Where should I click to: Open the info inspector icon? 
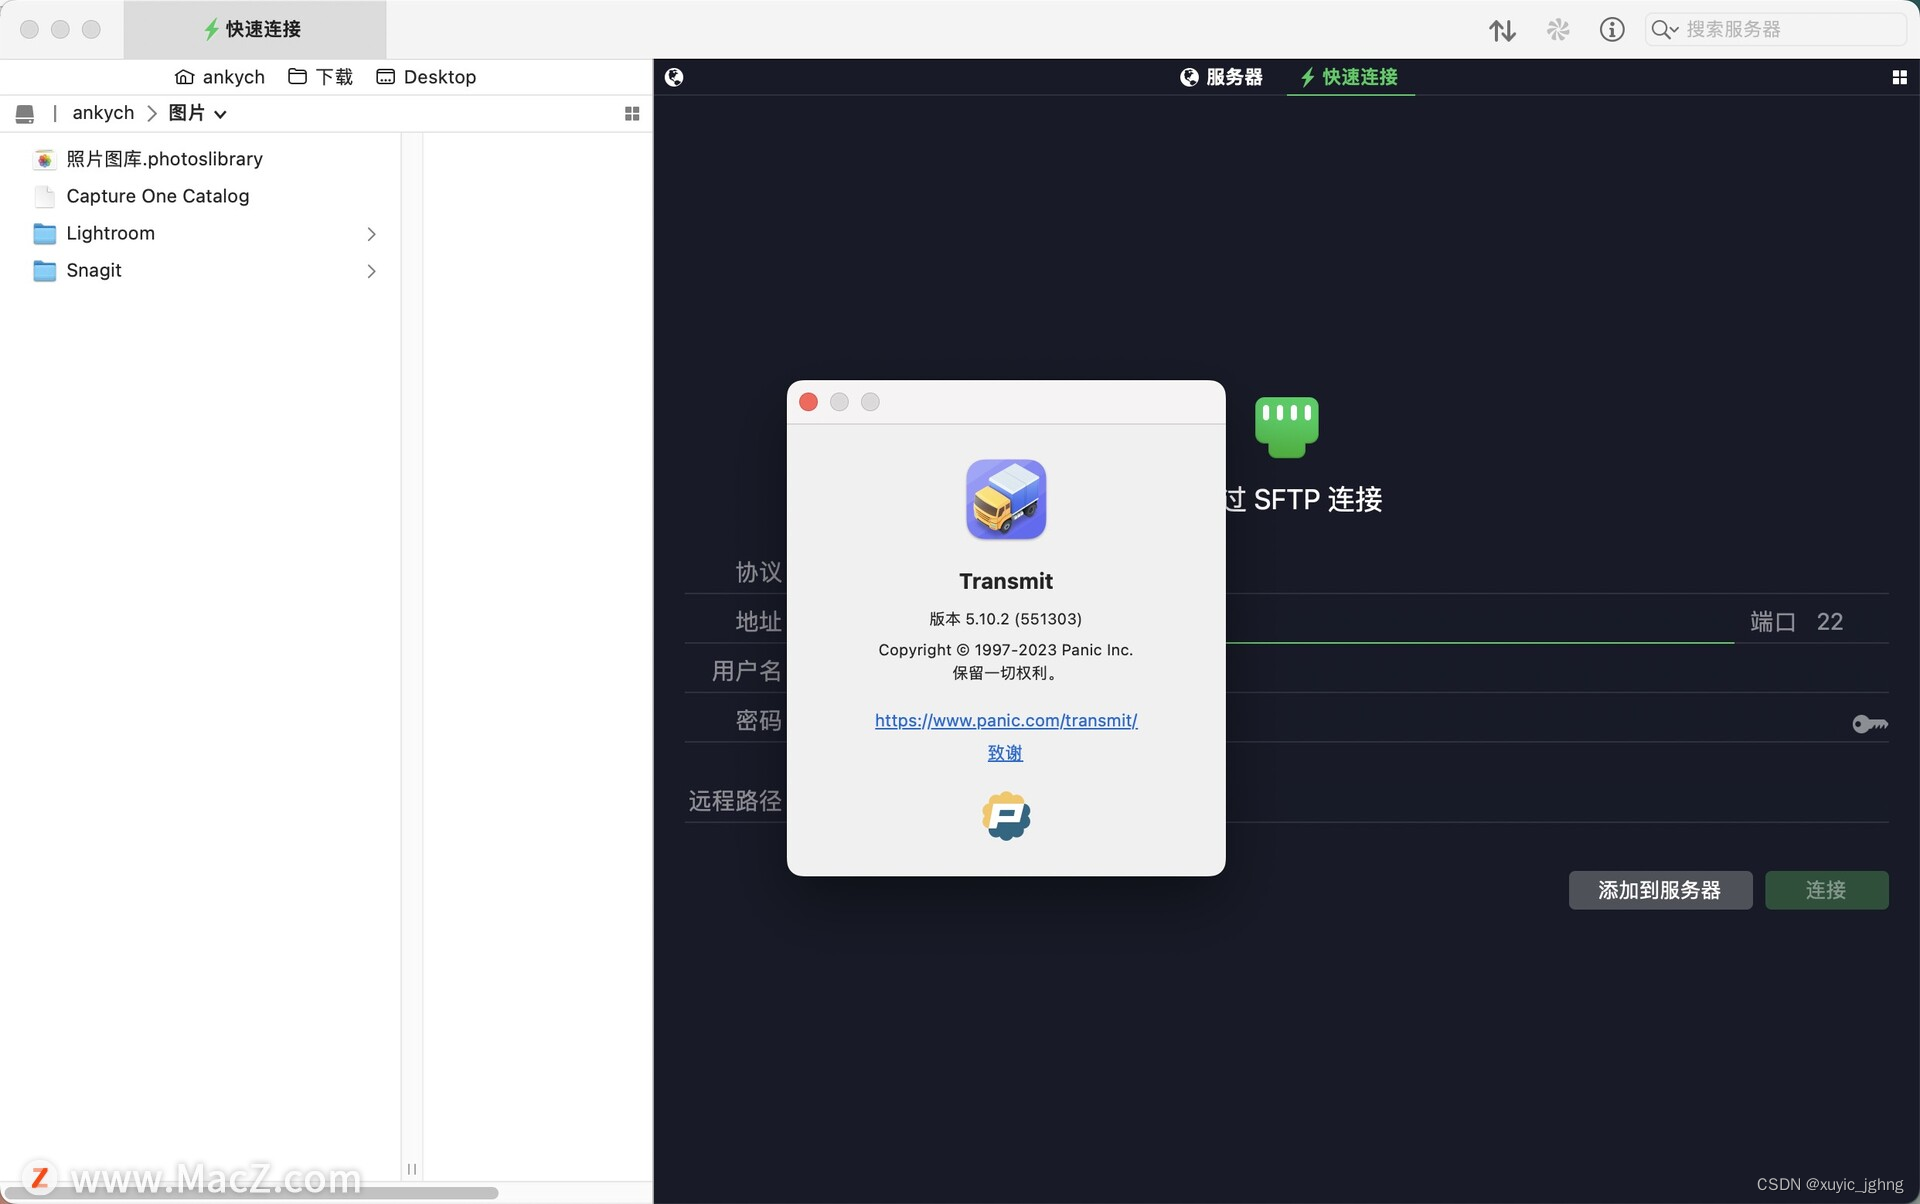pos(1612,30)
